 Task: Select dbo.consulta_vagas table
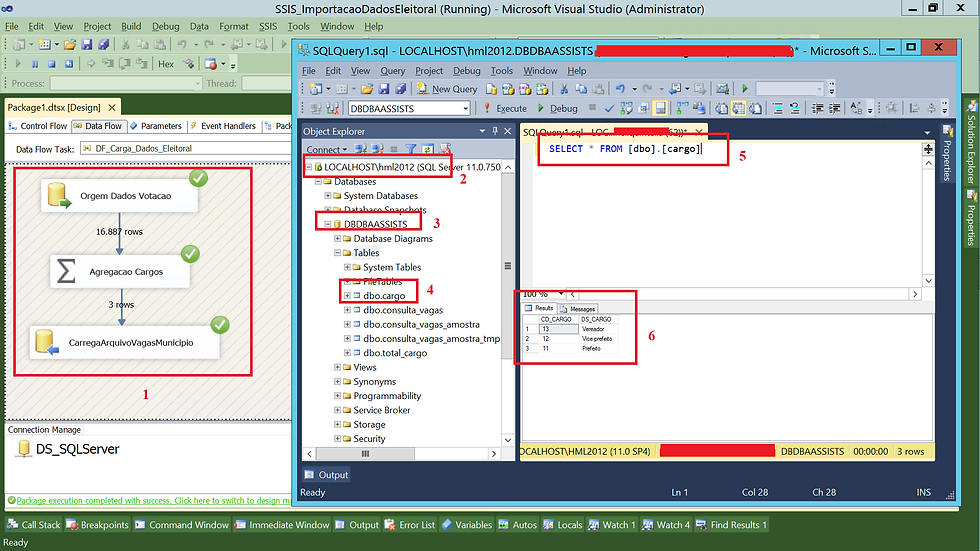pos(403,310)
